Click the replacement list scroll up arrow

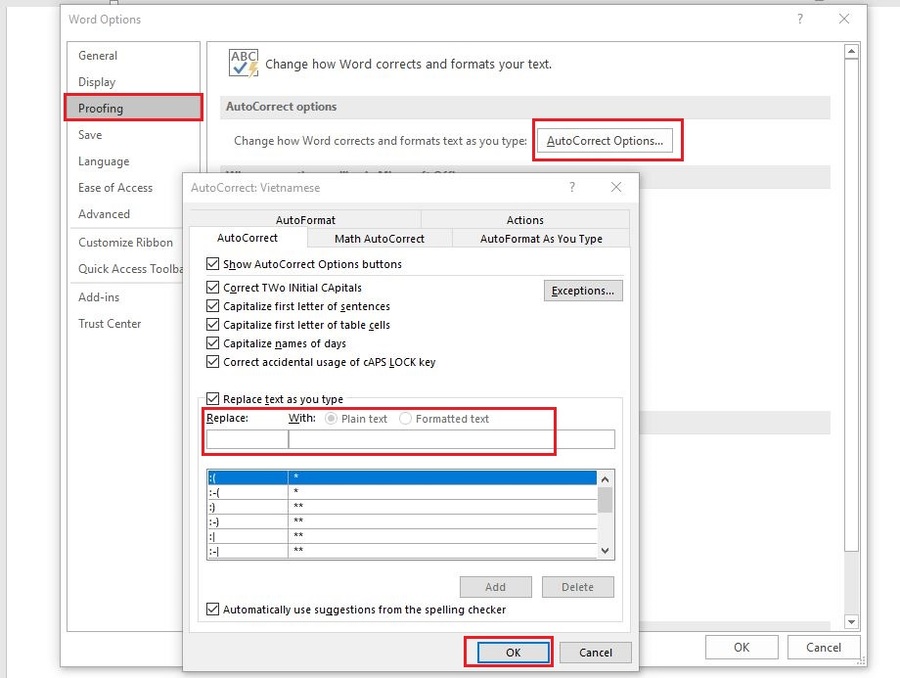point(605,479)
